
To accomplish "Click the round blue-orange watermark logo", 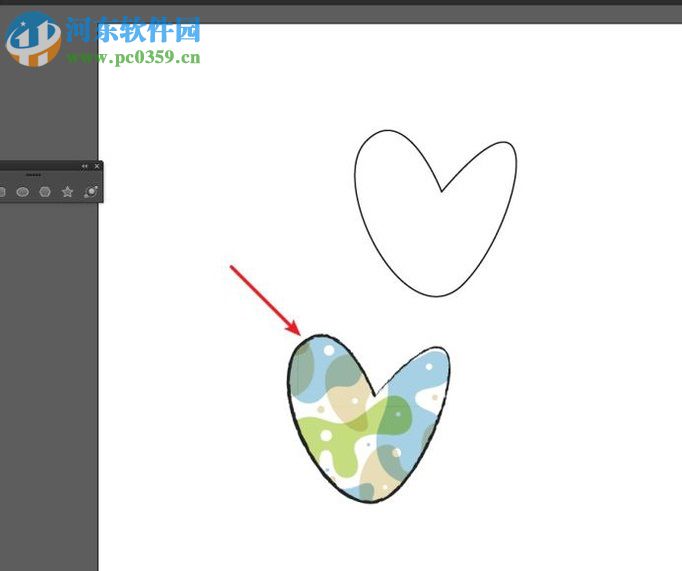I will 33,39.
